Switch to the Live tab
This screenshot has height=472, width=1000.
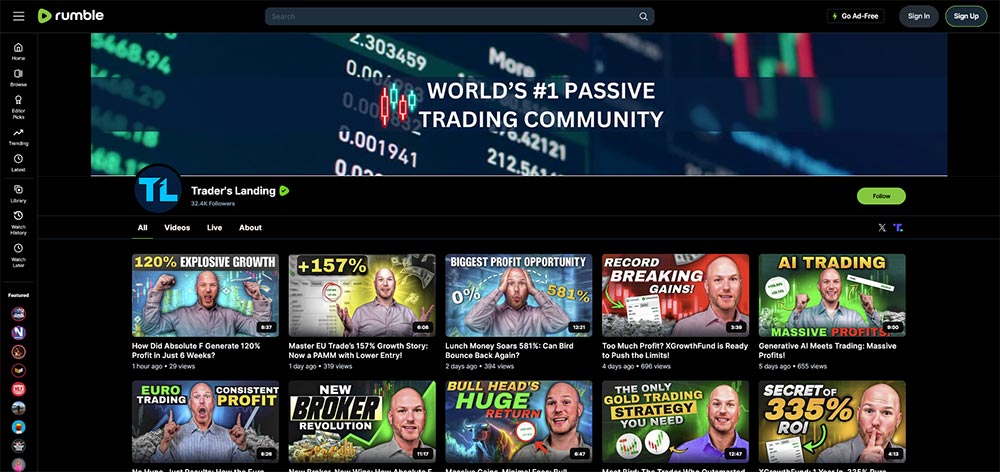(214, 228)
